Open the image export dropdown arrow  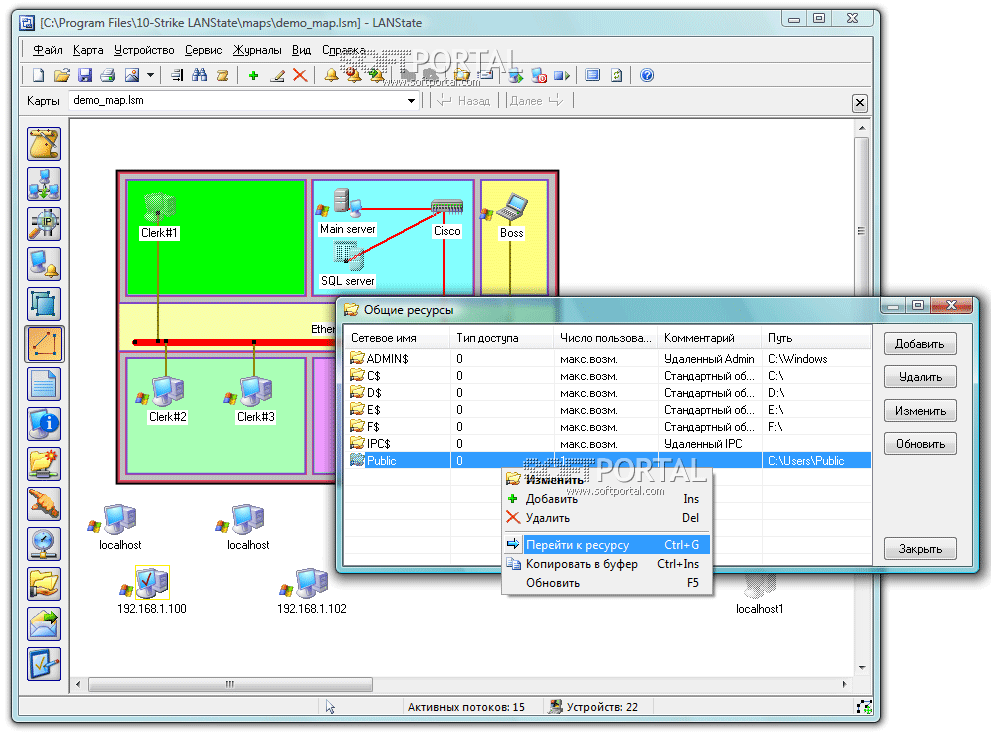(150, 75)
